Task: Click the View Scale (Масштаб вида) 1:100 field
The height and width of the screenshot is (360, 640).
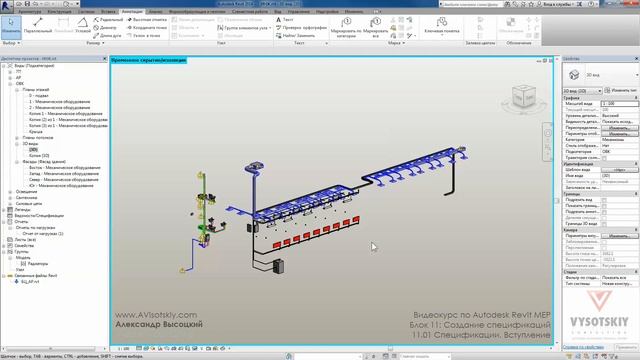Action: click(620, 104)
